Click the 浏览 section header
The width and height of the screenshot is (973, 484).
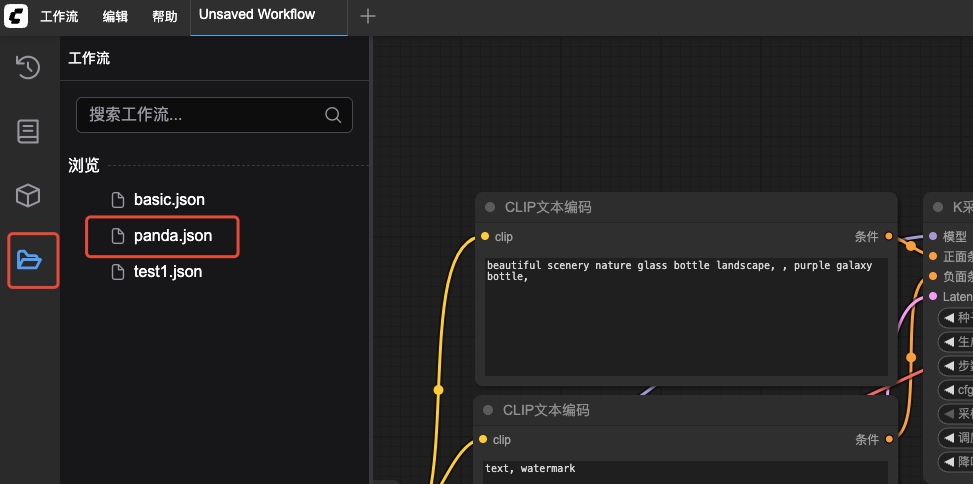(84, 165)
